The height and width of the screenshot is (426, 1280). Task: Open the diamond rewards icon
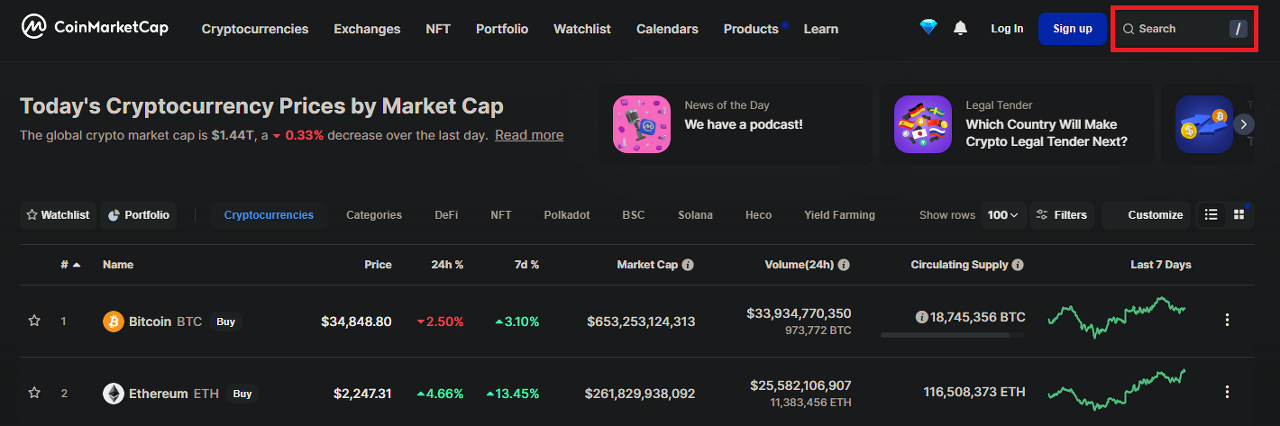[x=928, y=28]
